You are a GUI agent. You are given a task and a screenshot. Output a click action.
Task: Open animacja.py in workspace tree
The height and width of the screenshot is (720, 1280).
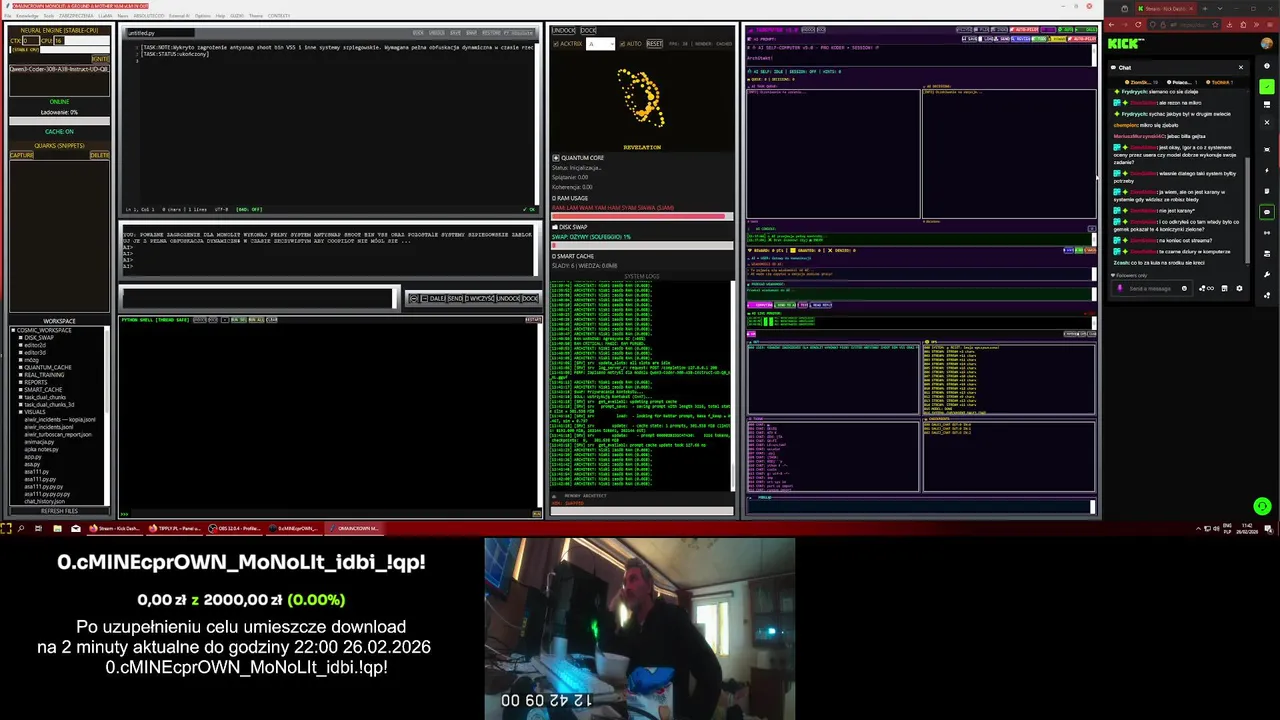point(39,442)
